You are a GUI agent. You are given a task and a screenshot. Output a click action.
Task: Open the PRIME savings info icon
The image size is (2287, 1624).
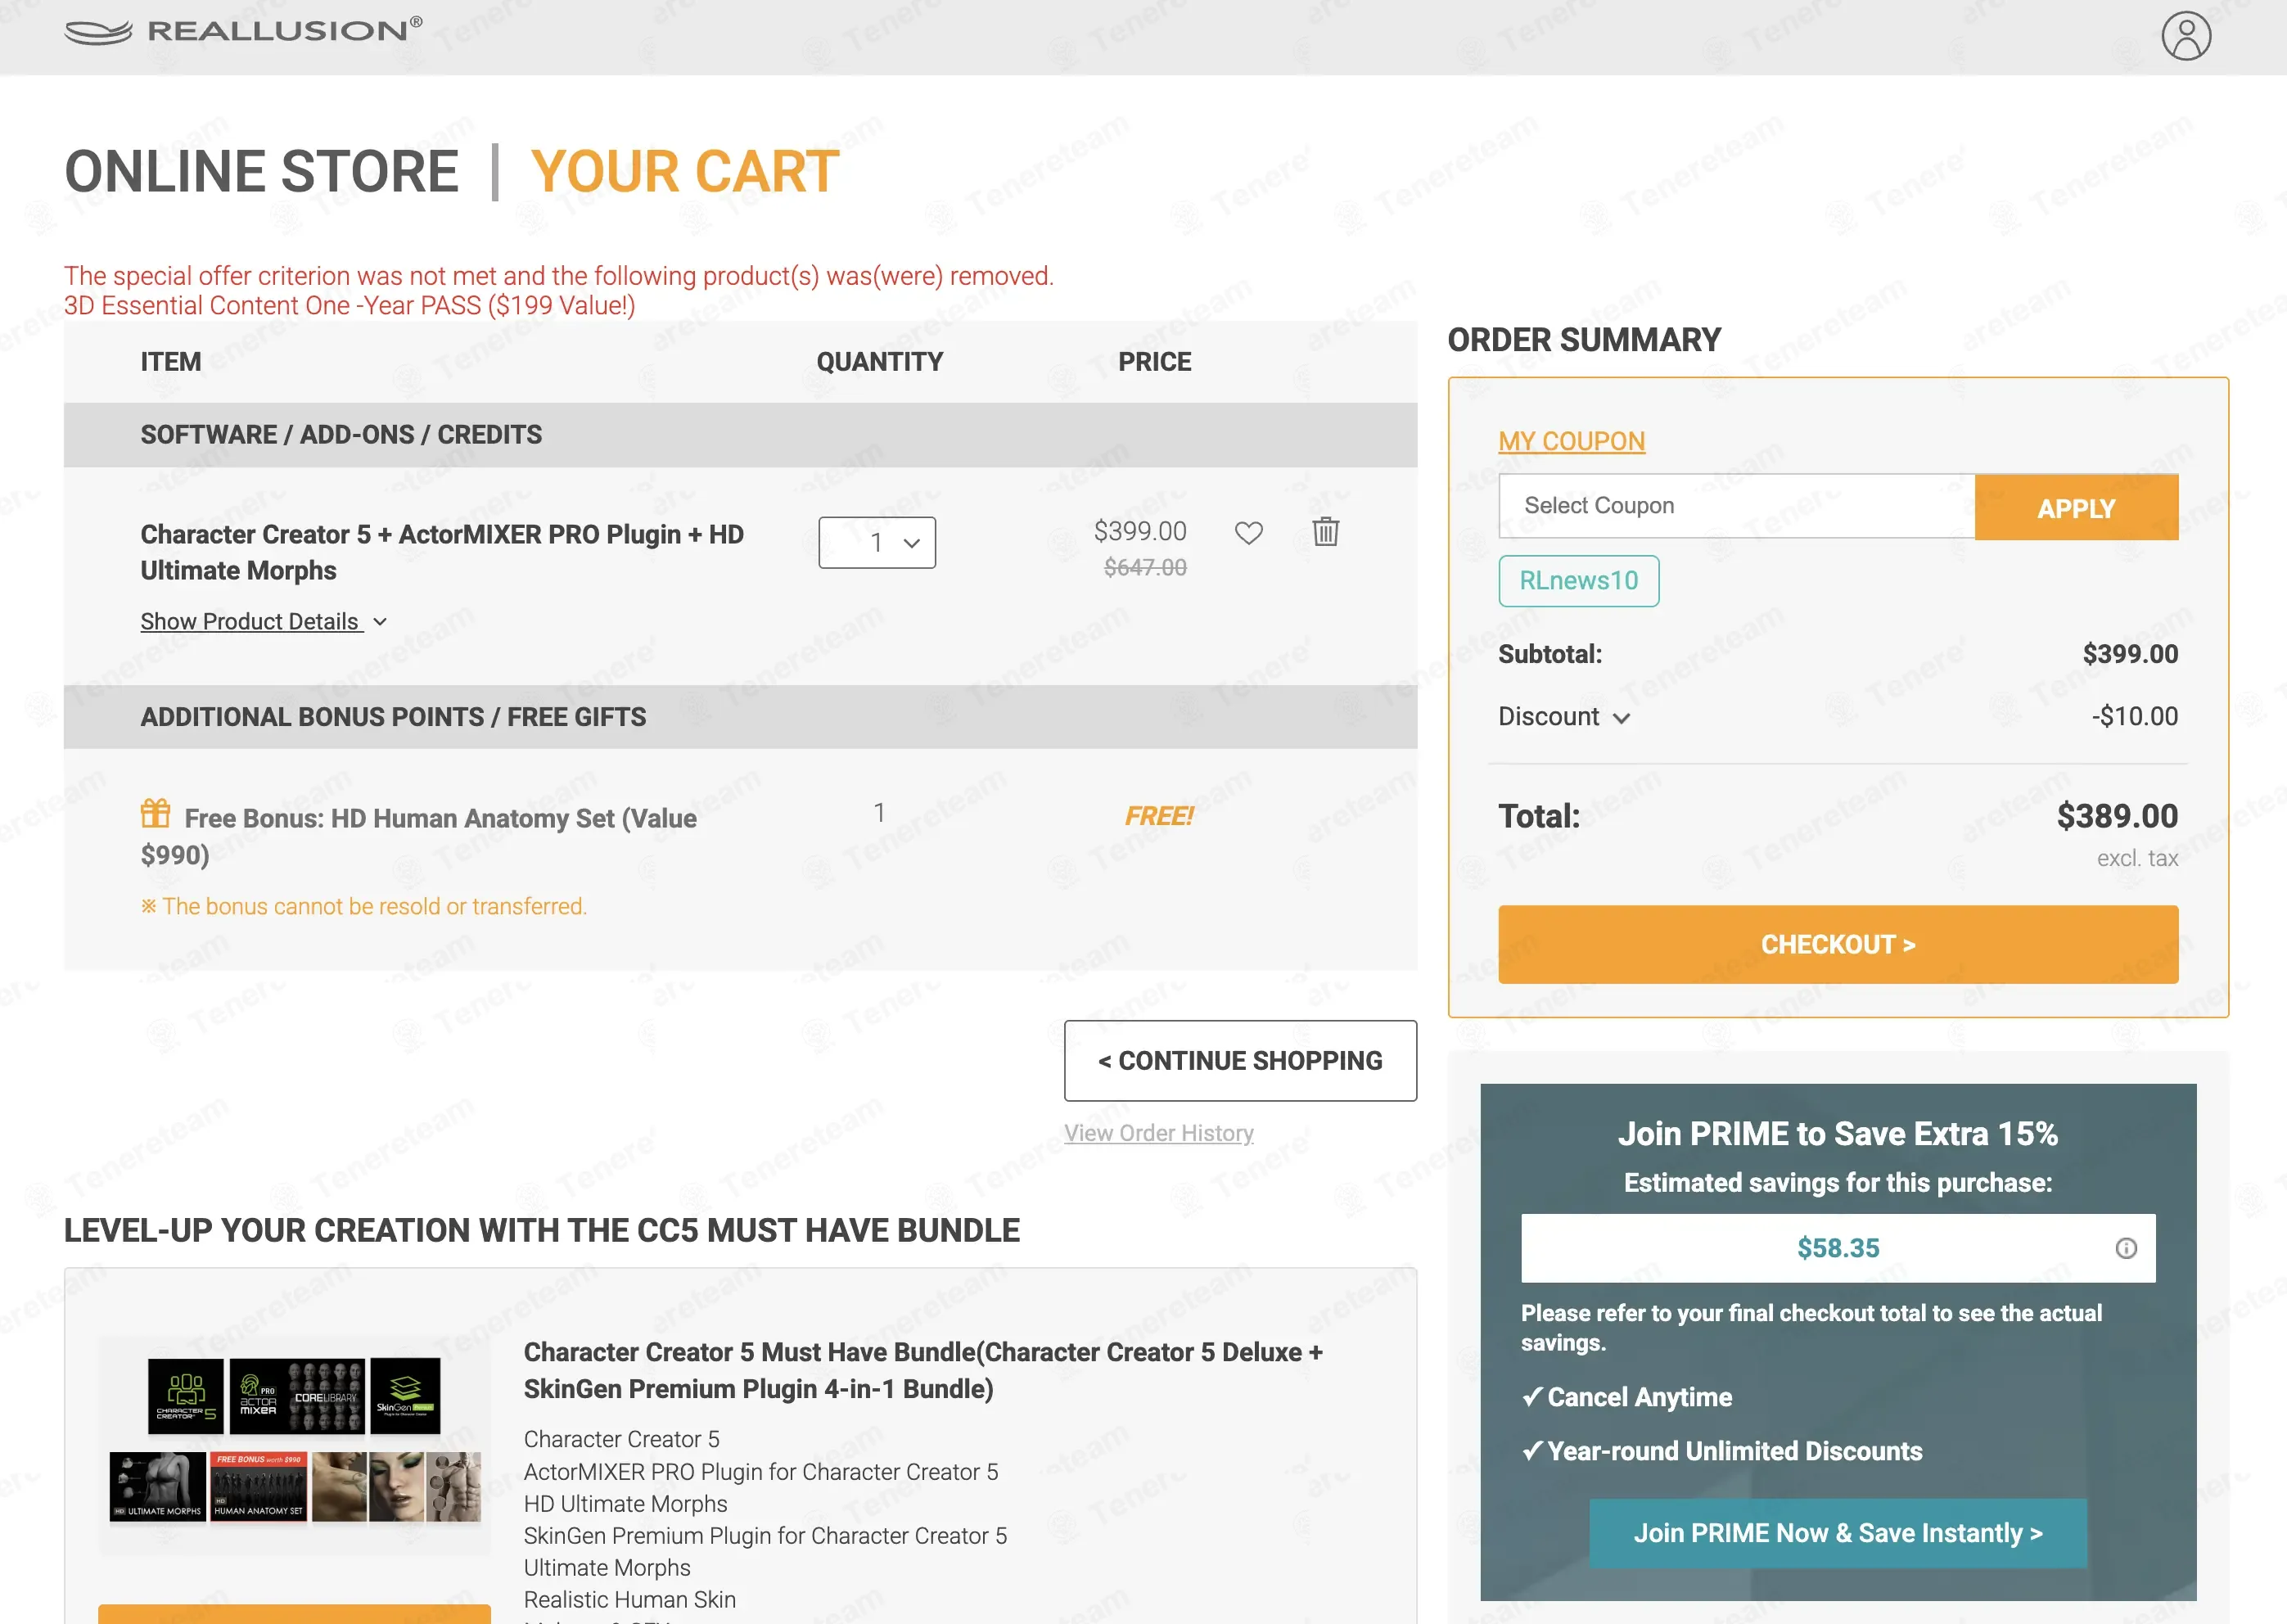[x=2125, y=1248]
